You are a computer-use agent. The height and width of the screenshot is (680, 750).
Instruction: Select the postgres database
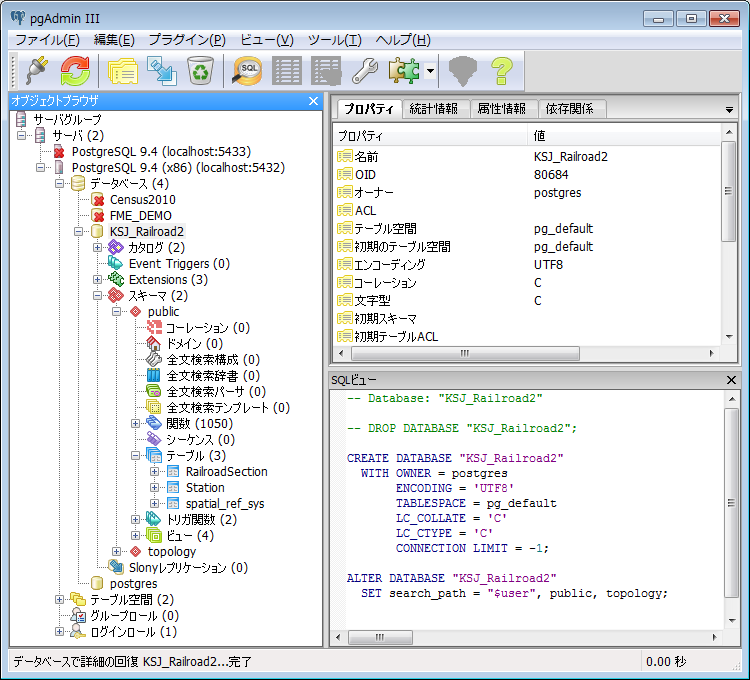(133, 584)
